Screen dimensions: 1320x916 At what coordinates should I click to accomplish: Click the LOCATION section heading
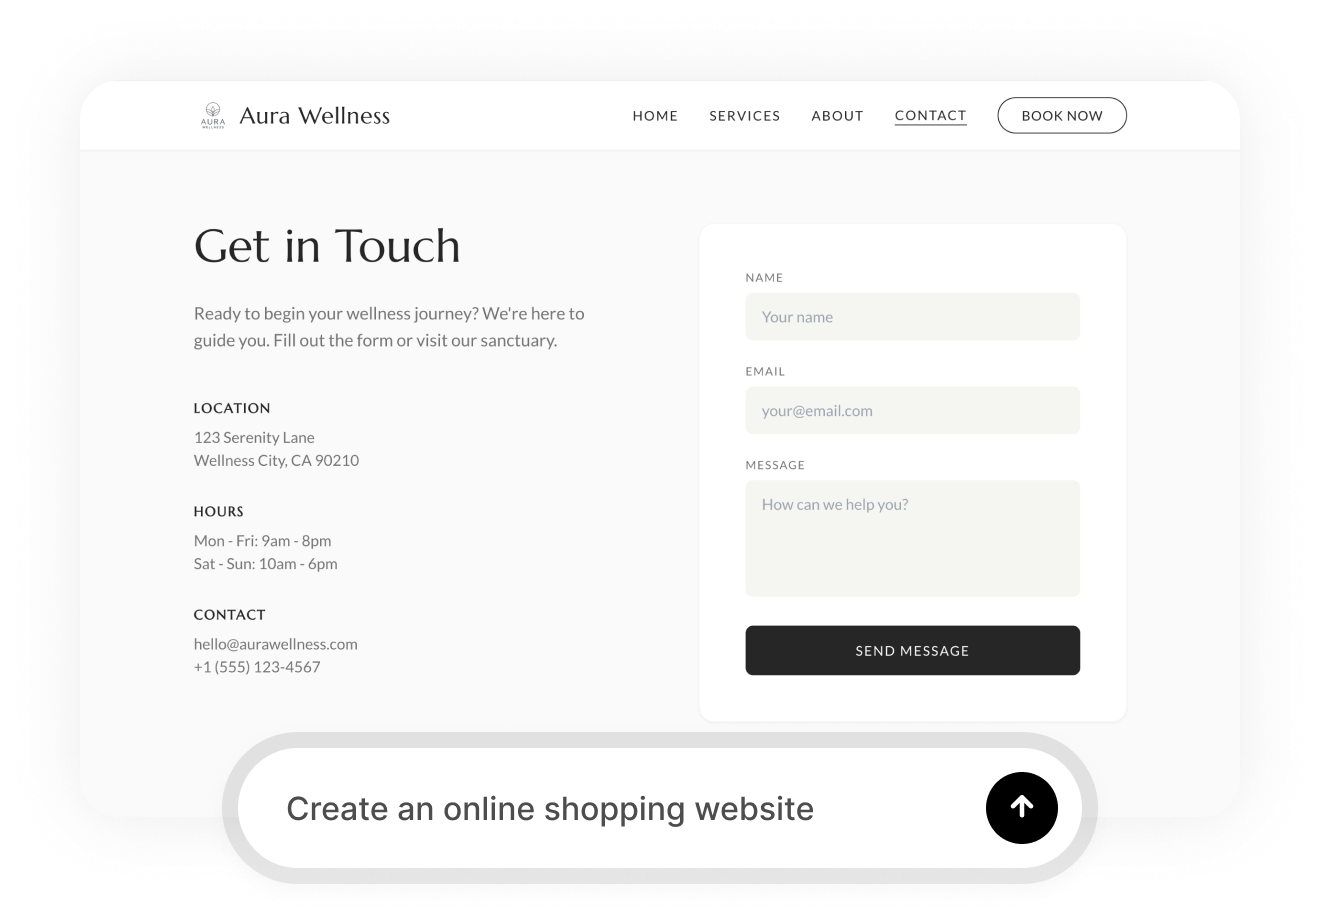point(232,408)
